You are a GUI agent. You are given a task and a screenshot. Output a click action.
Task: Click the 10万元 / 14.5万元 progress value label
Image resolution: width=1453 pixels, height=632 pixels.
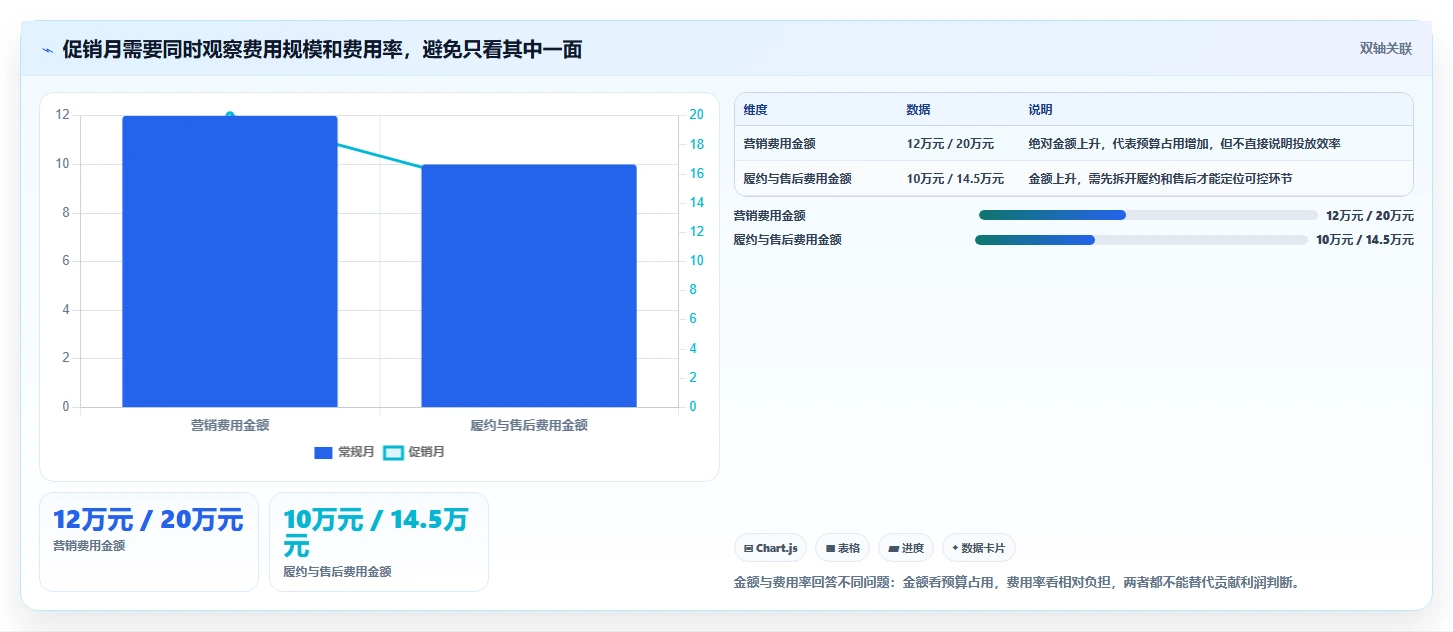tap(1365, 240)
